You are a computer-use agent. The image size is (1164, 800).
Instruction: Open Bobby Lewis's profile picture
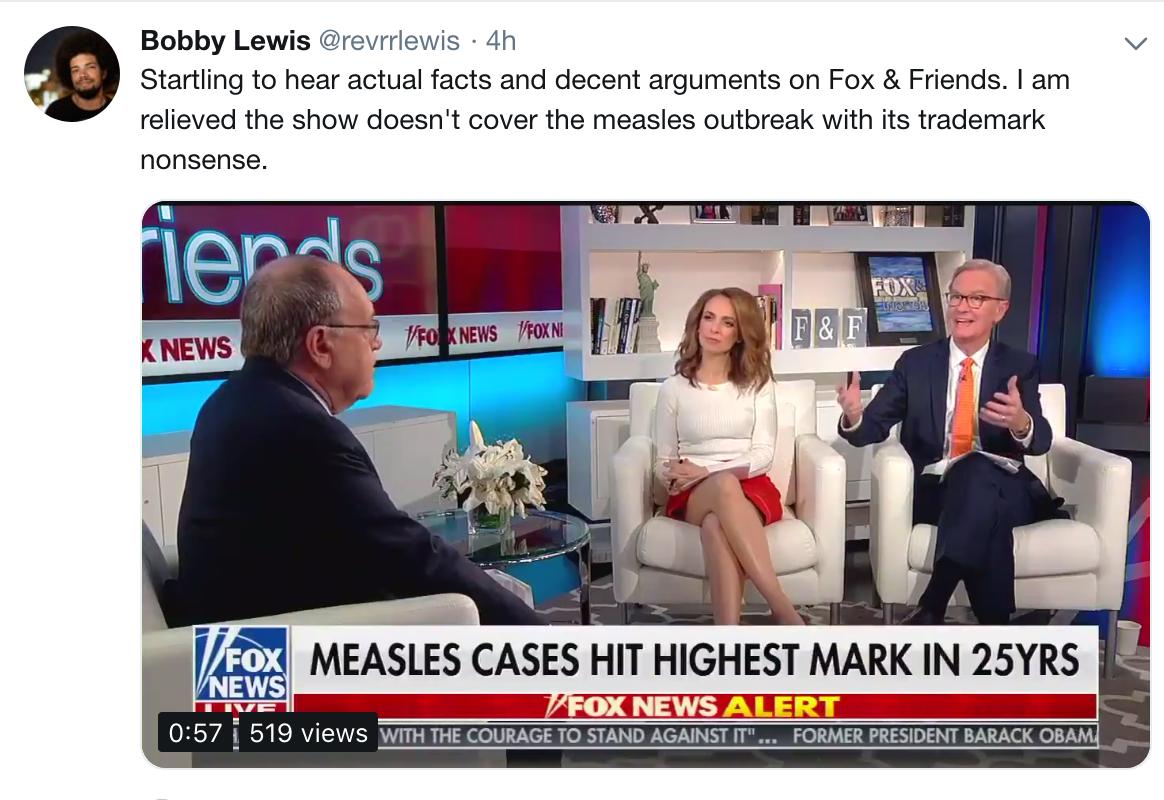click(72, 74)
